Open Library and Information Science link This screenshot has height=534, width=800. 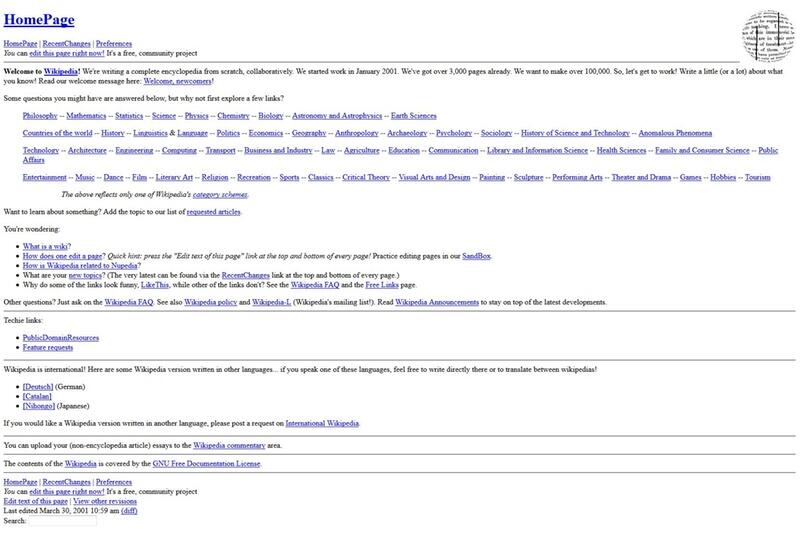coord(537,150)
